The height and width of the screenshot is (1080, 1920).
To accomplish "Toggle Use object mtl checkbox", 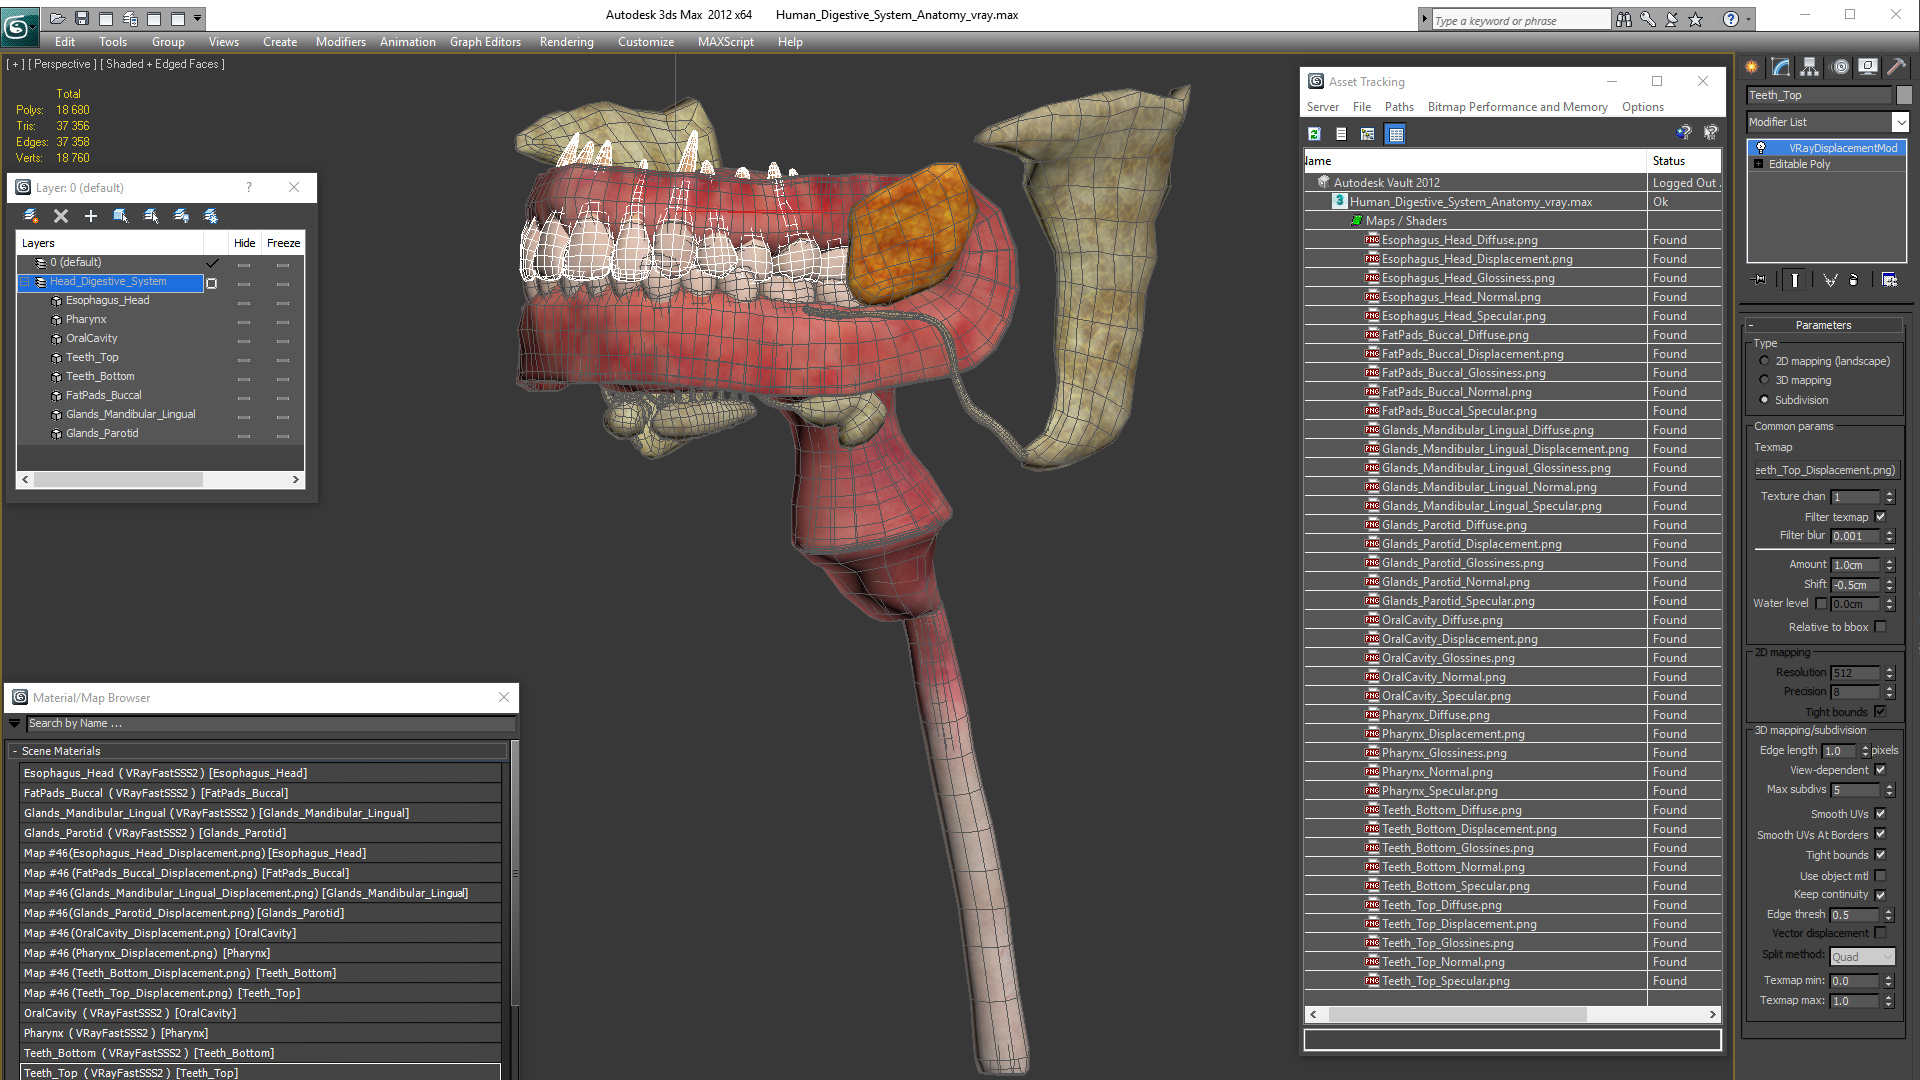I will (1880, 876).
